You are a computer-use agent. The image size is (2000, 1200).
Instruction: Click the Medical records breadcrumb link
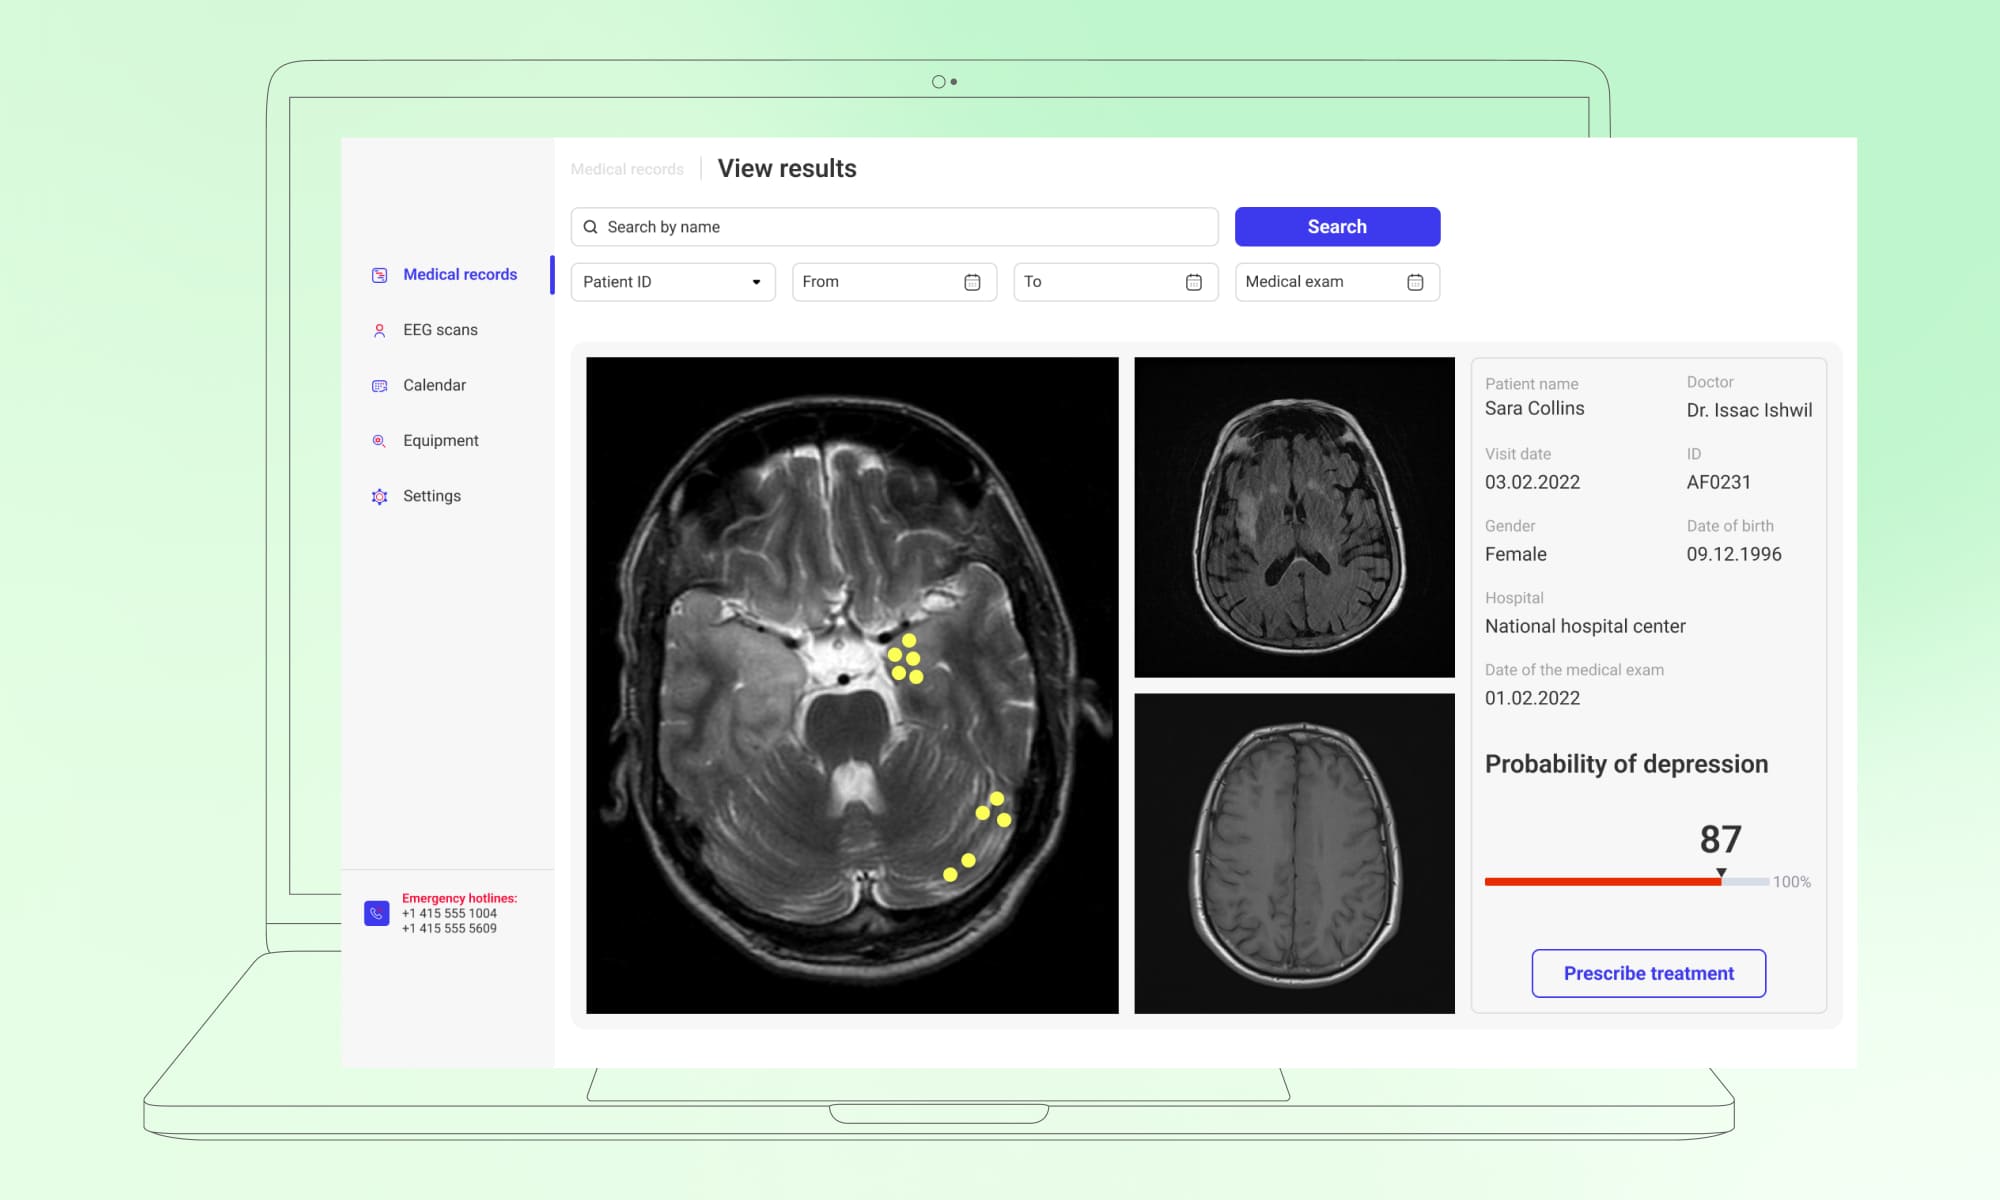(627, 169)
